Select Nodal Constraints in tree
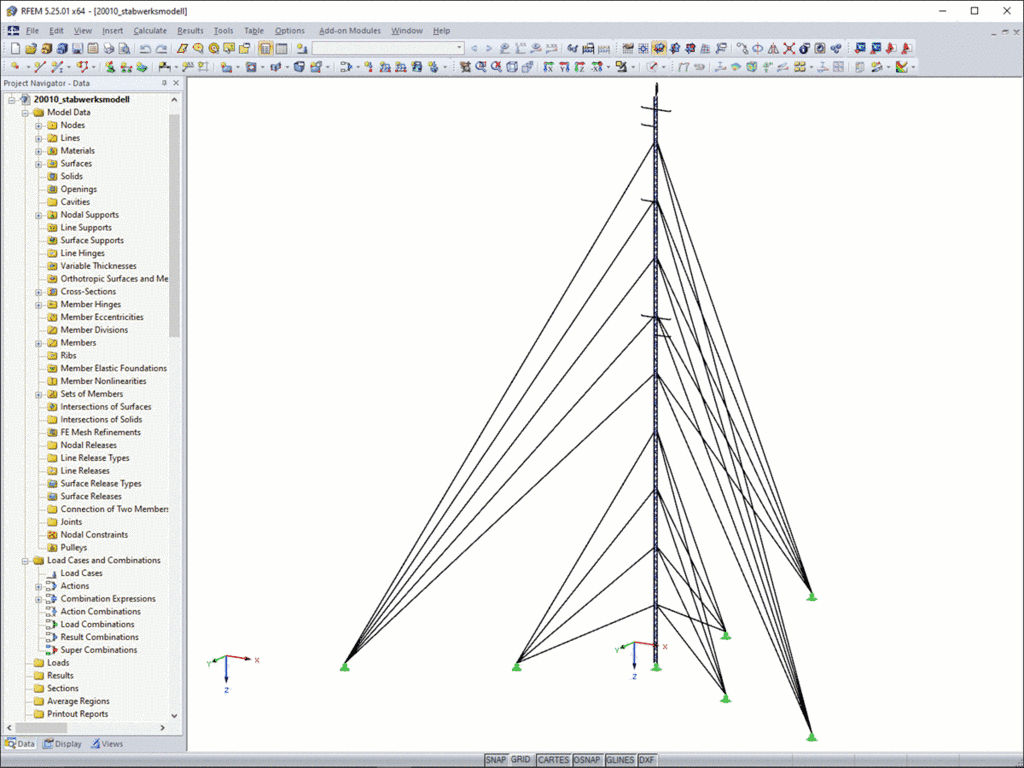The width and height of the screenshot is (1024, 768). (94, 534)
